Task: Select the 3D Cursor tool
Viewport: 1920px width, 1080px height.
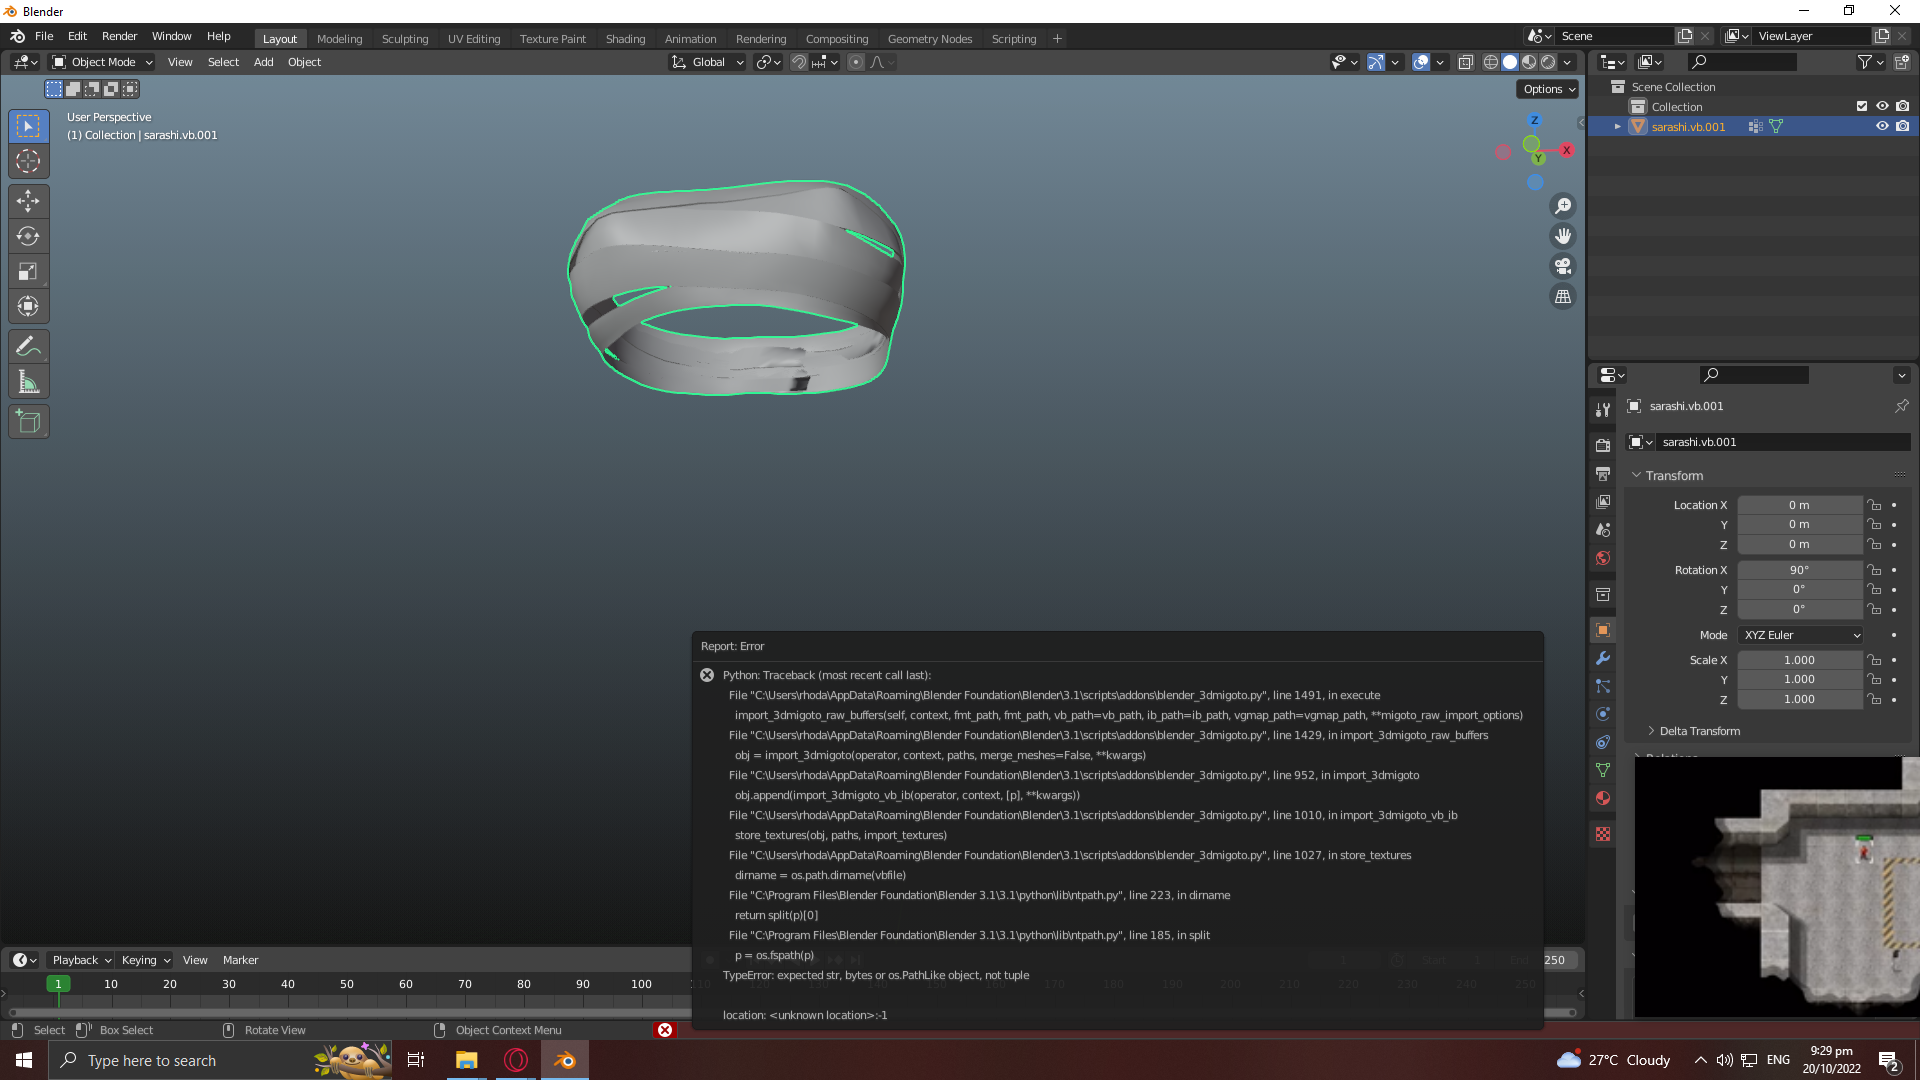Action: point(28,161)
